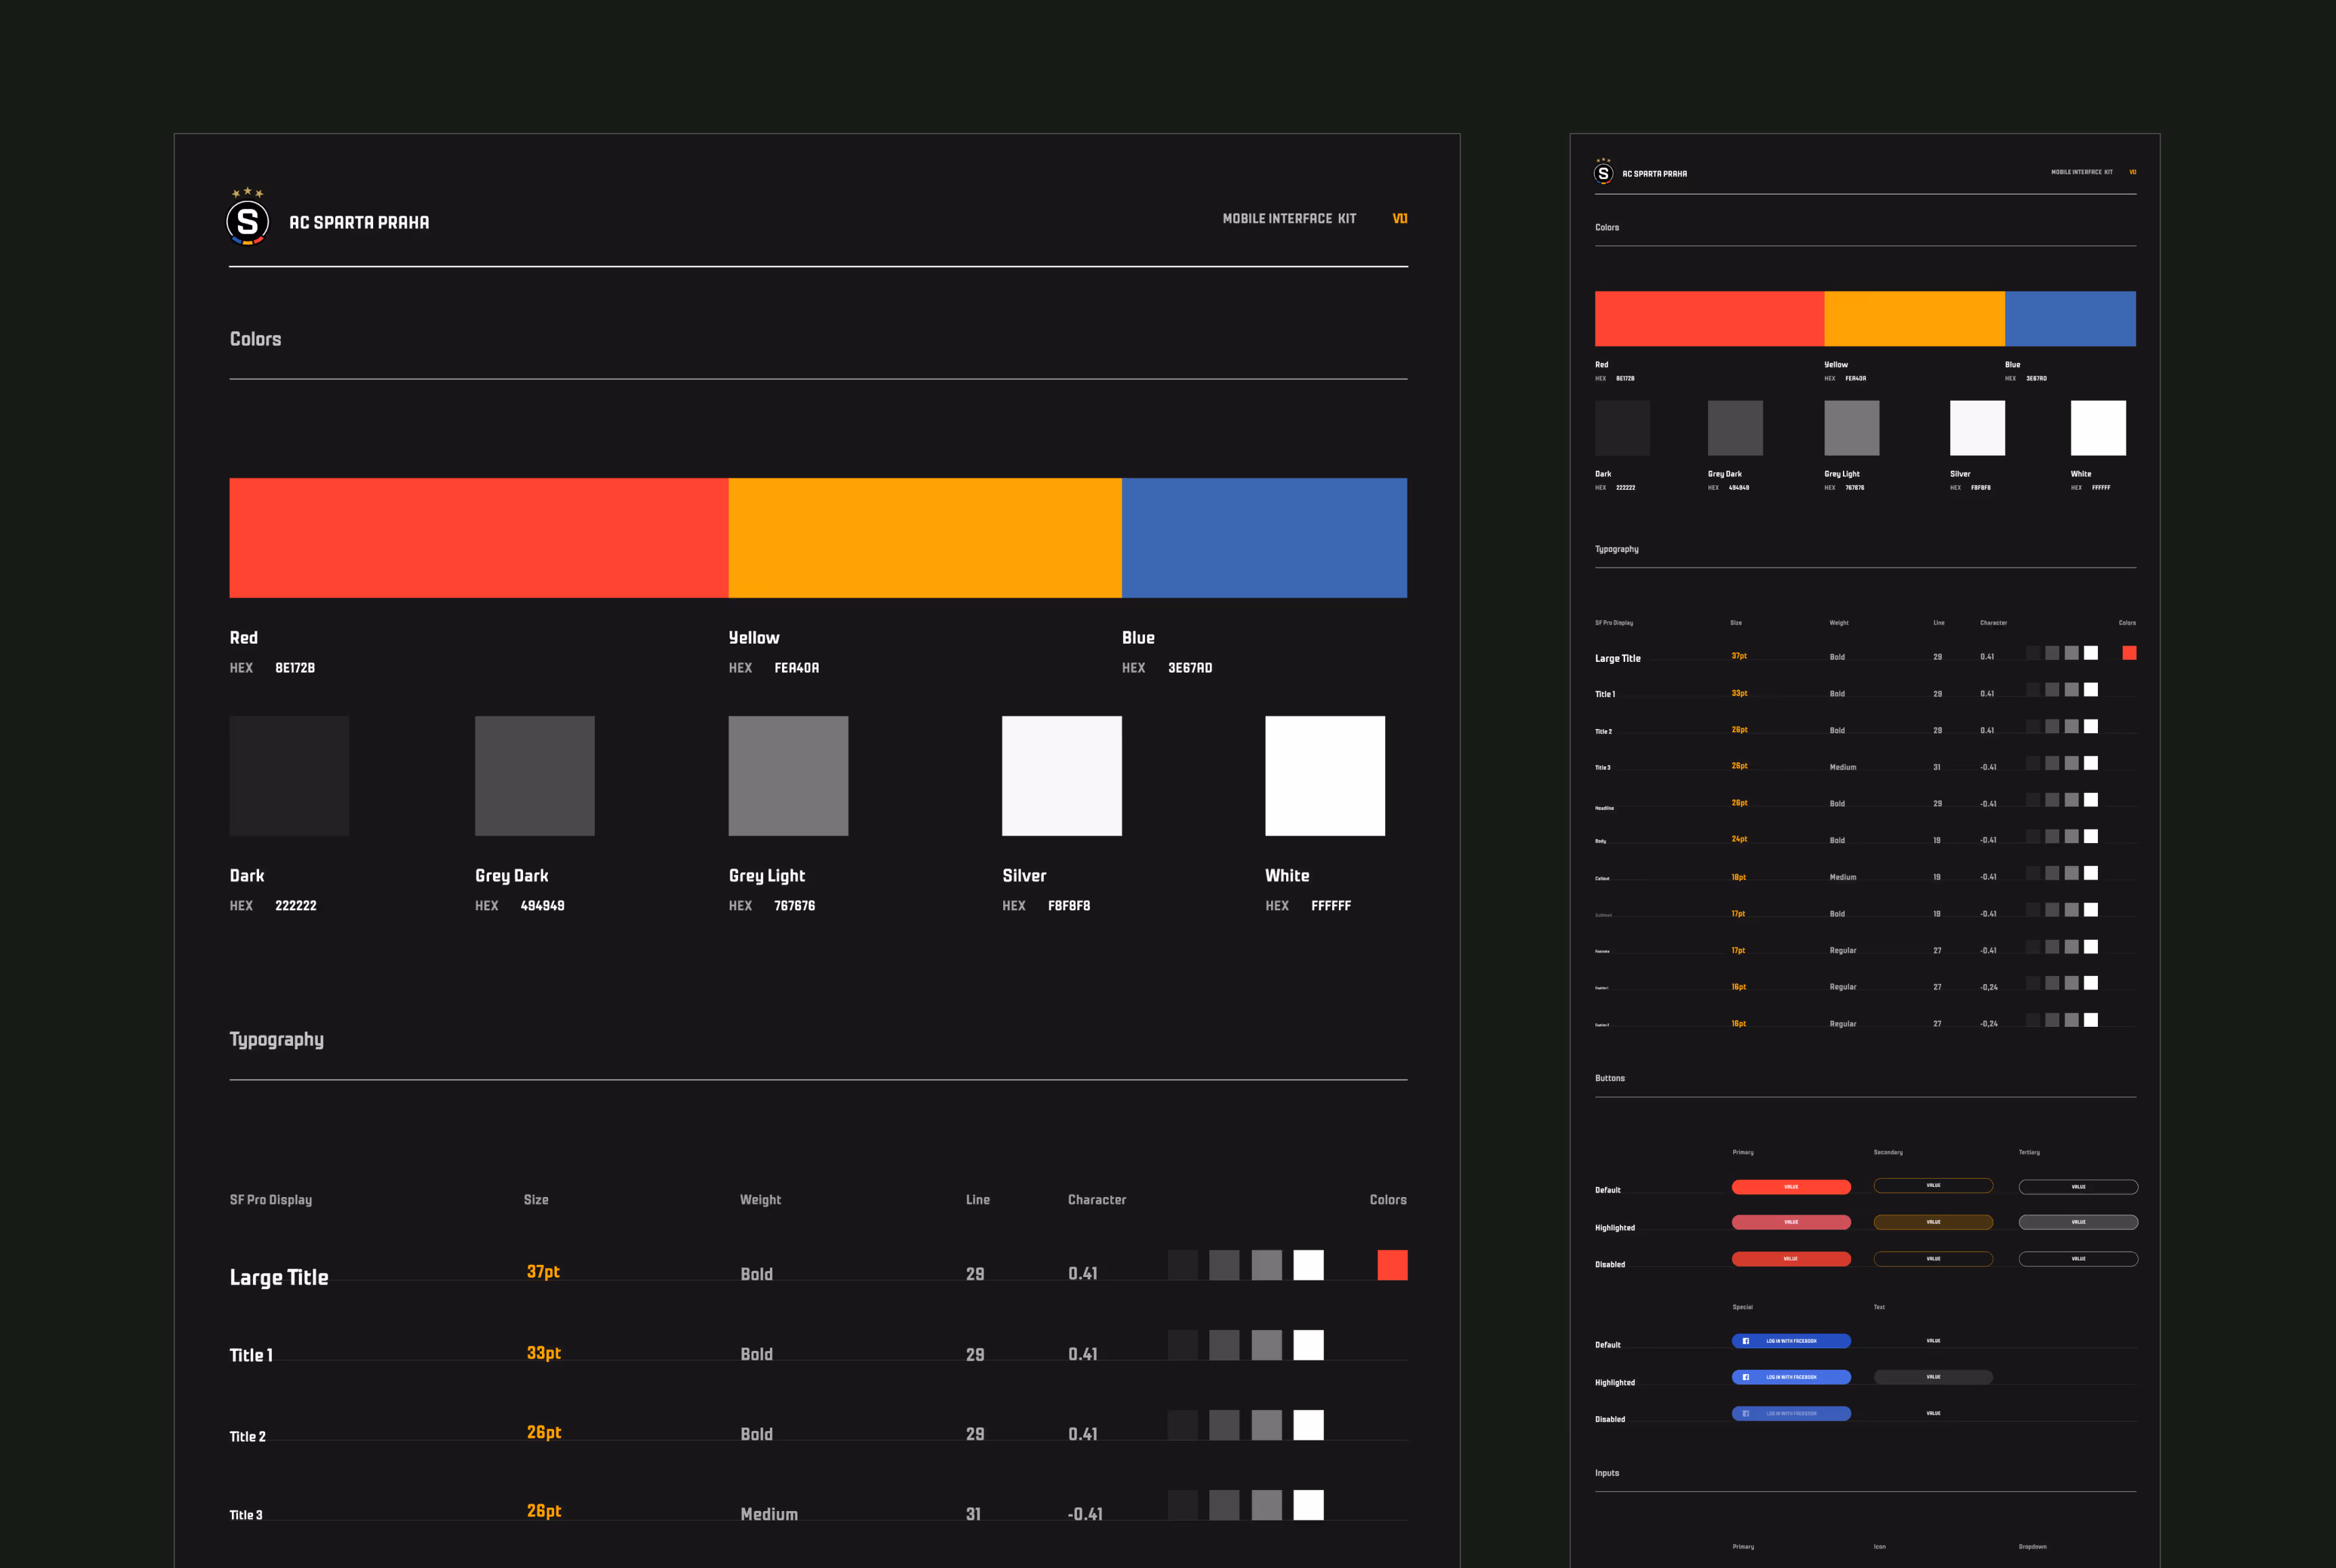Click the default tertiary outlined VALUE button
Image resolution: width=2336 pixels, height=1568 pixels.
[2078, 1187]
